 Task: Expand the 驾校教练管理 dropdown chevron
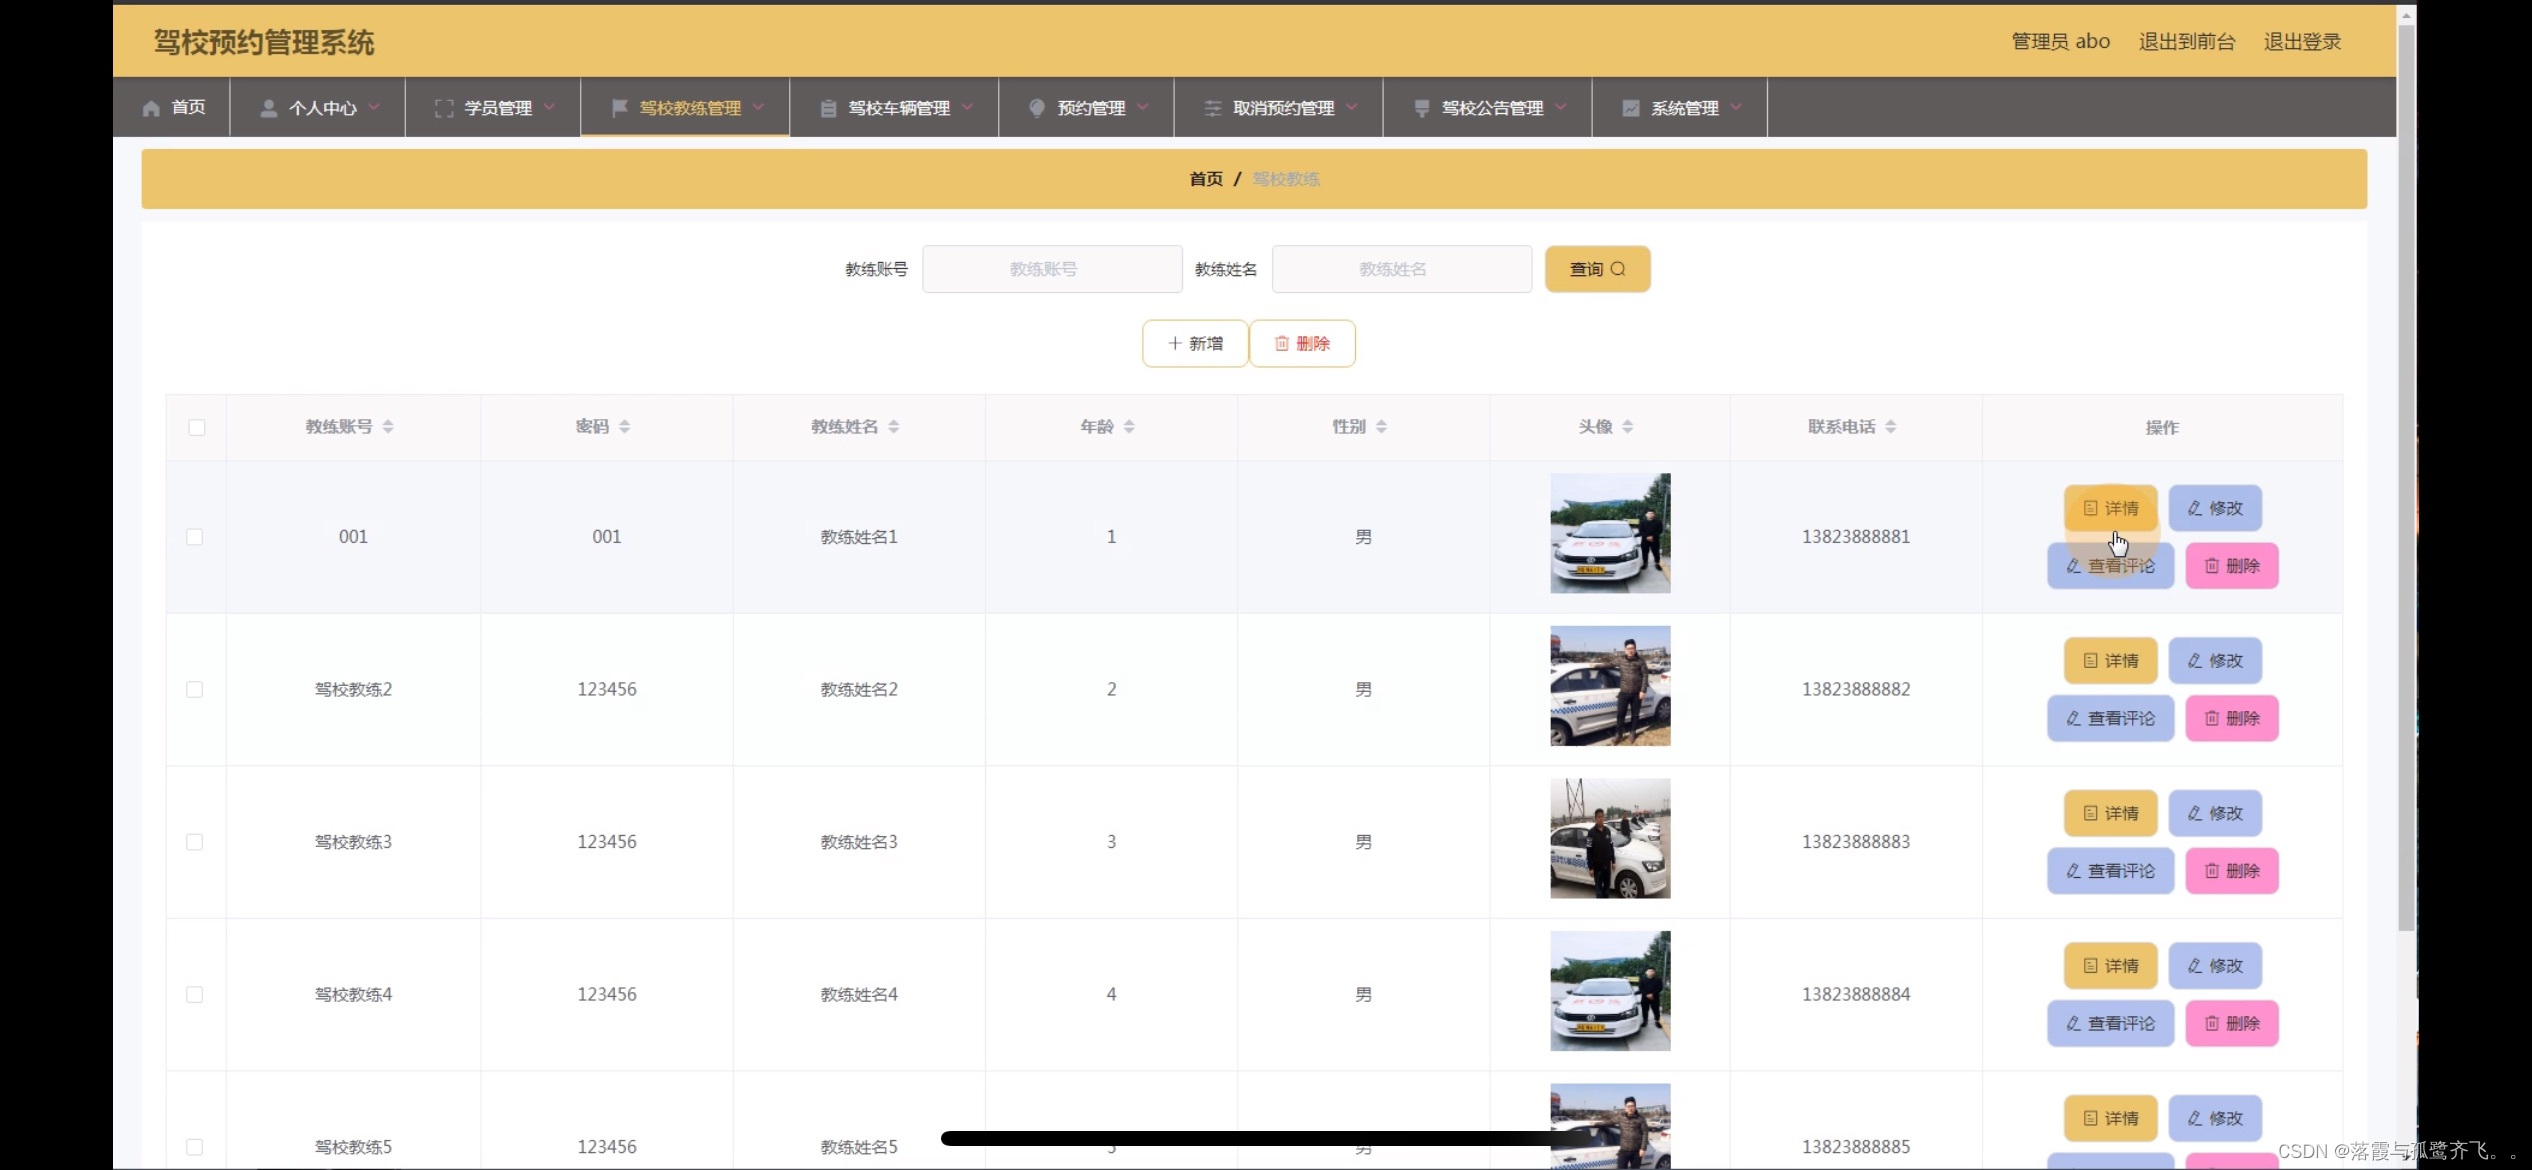click(758, 106)
